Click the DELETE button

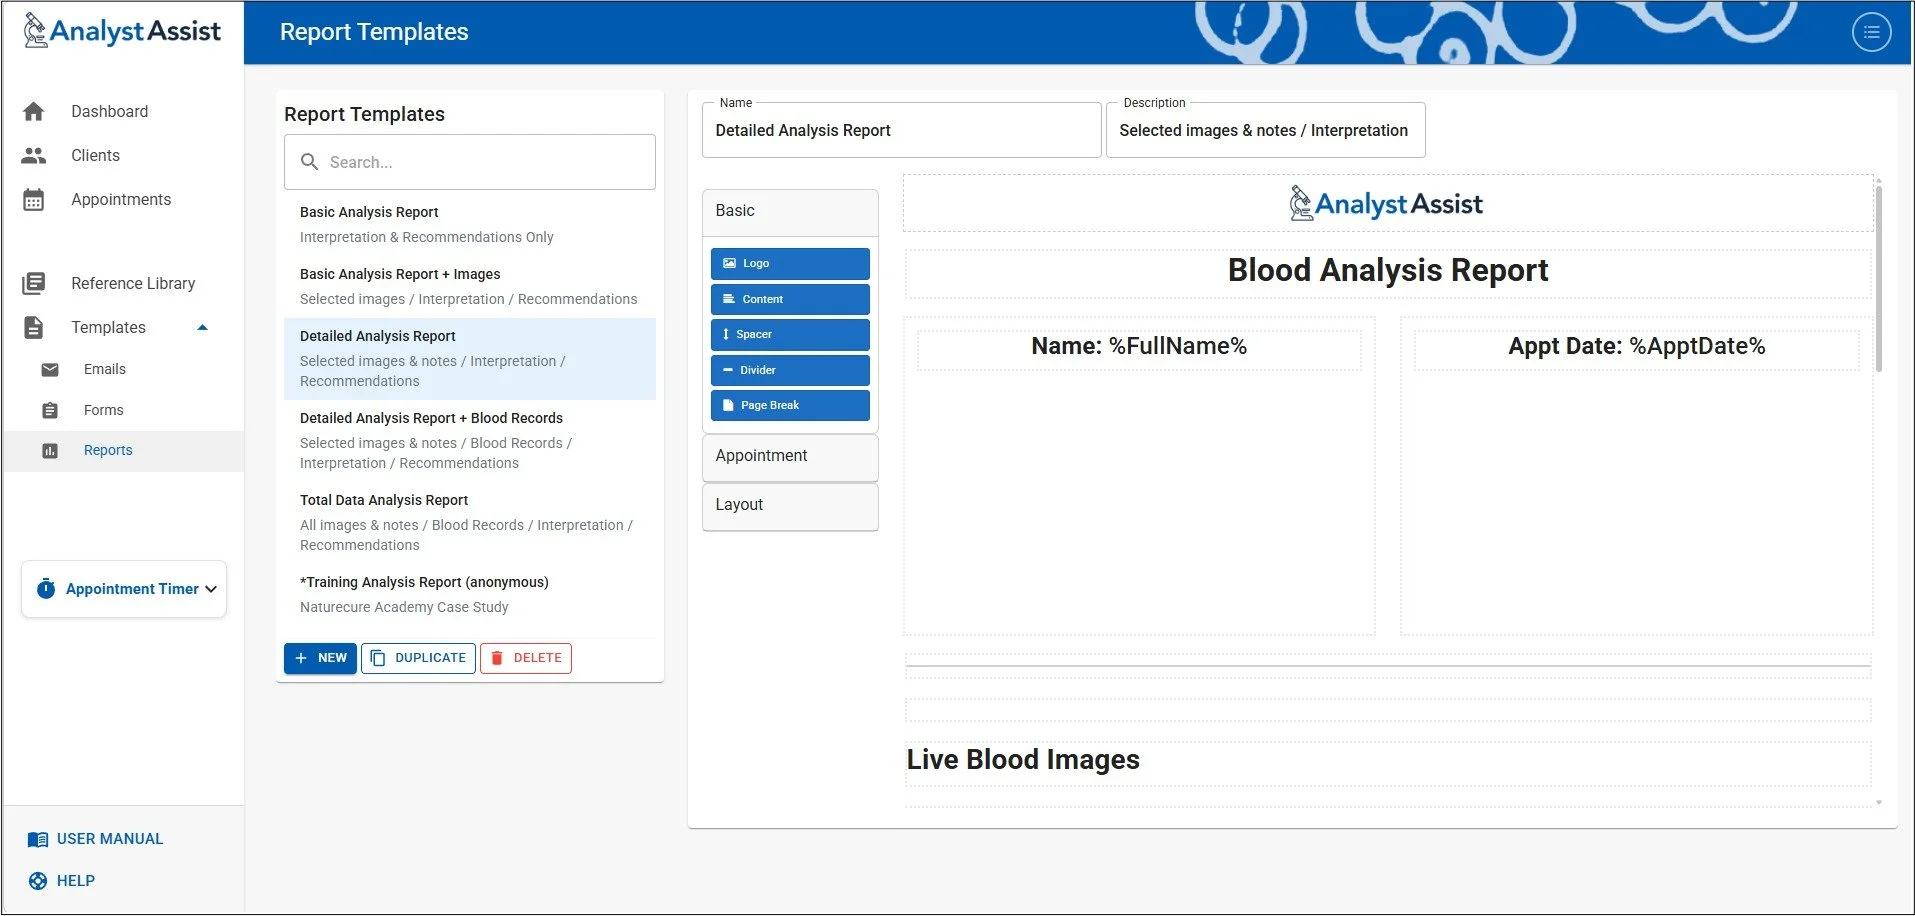525,658
